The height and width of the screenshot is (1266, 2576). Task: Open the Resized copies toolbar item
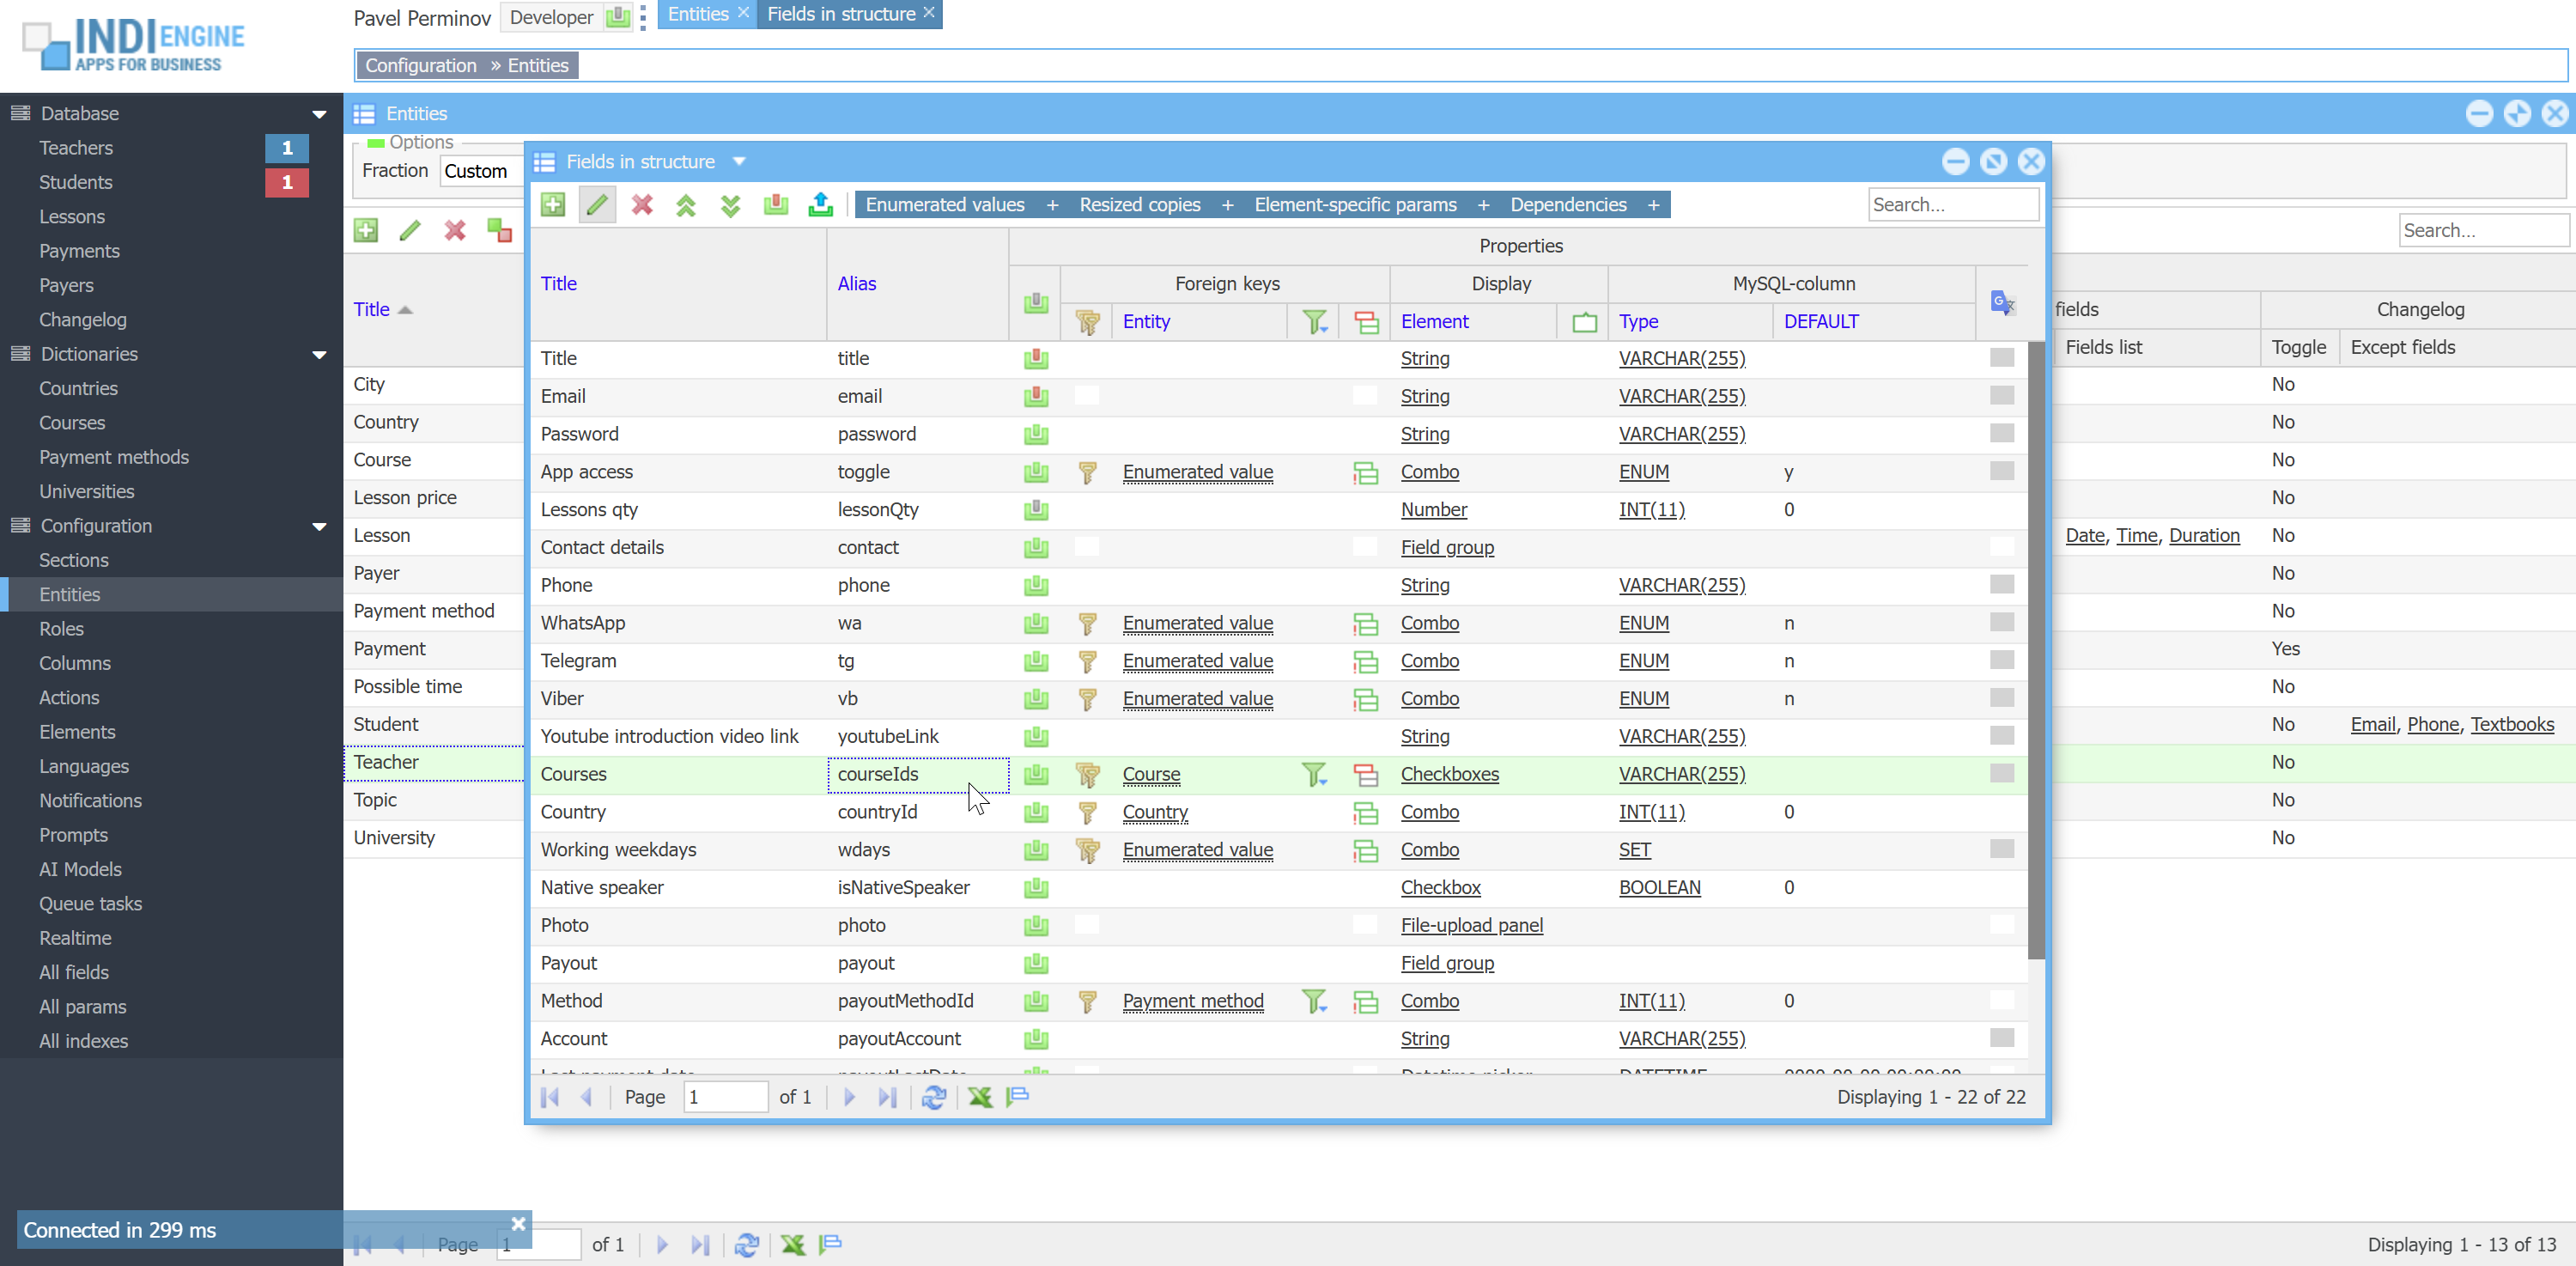[x=1139, y=205]
